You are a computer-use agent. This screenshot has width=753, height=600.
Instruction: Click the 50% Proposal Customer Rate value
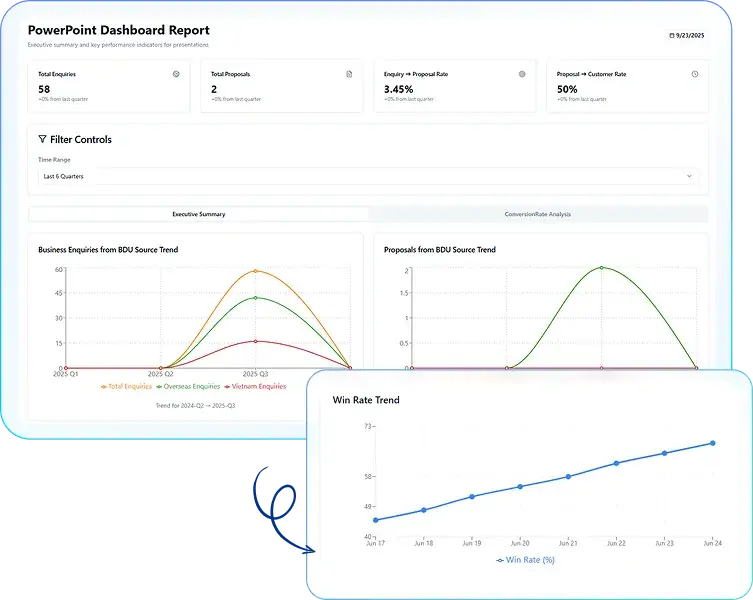tap(568, 89)
